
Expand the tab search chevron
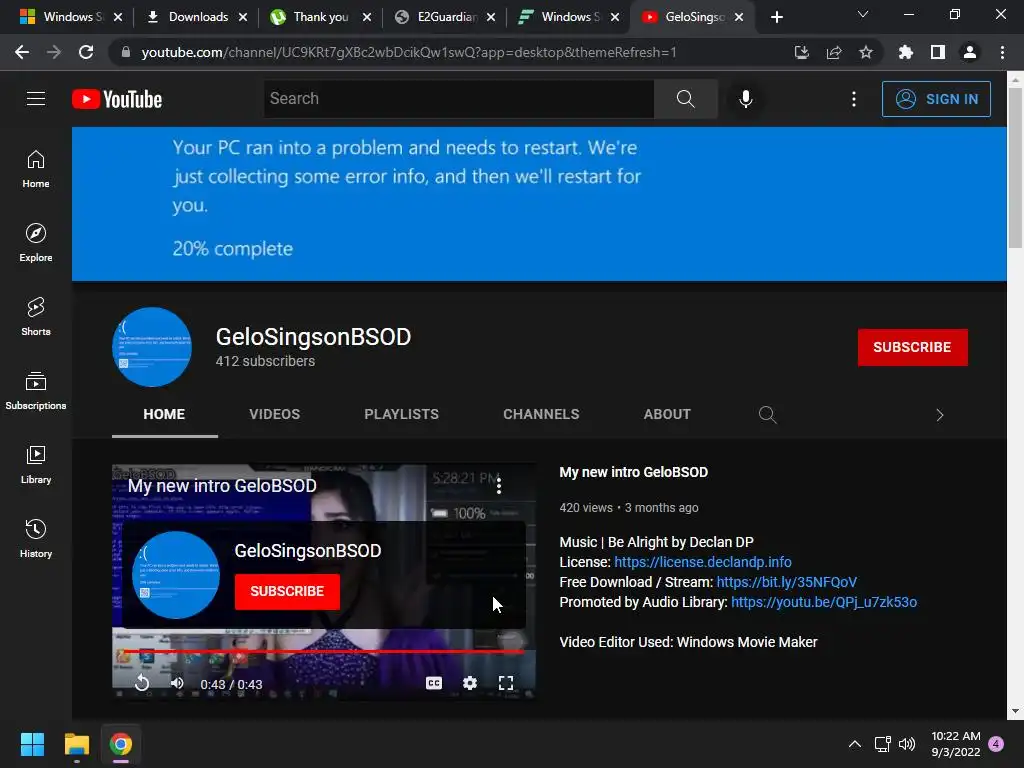863,14
